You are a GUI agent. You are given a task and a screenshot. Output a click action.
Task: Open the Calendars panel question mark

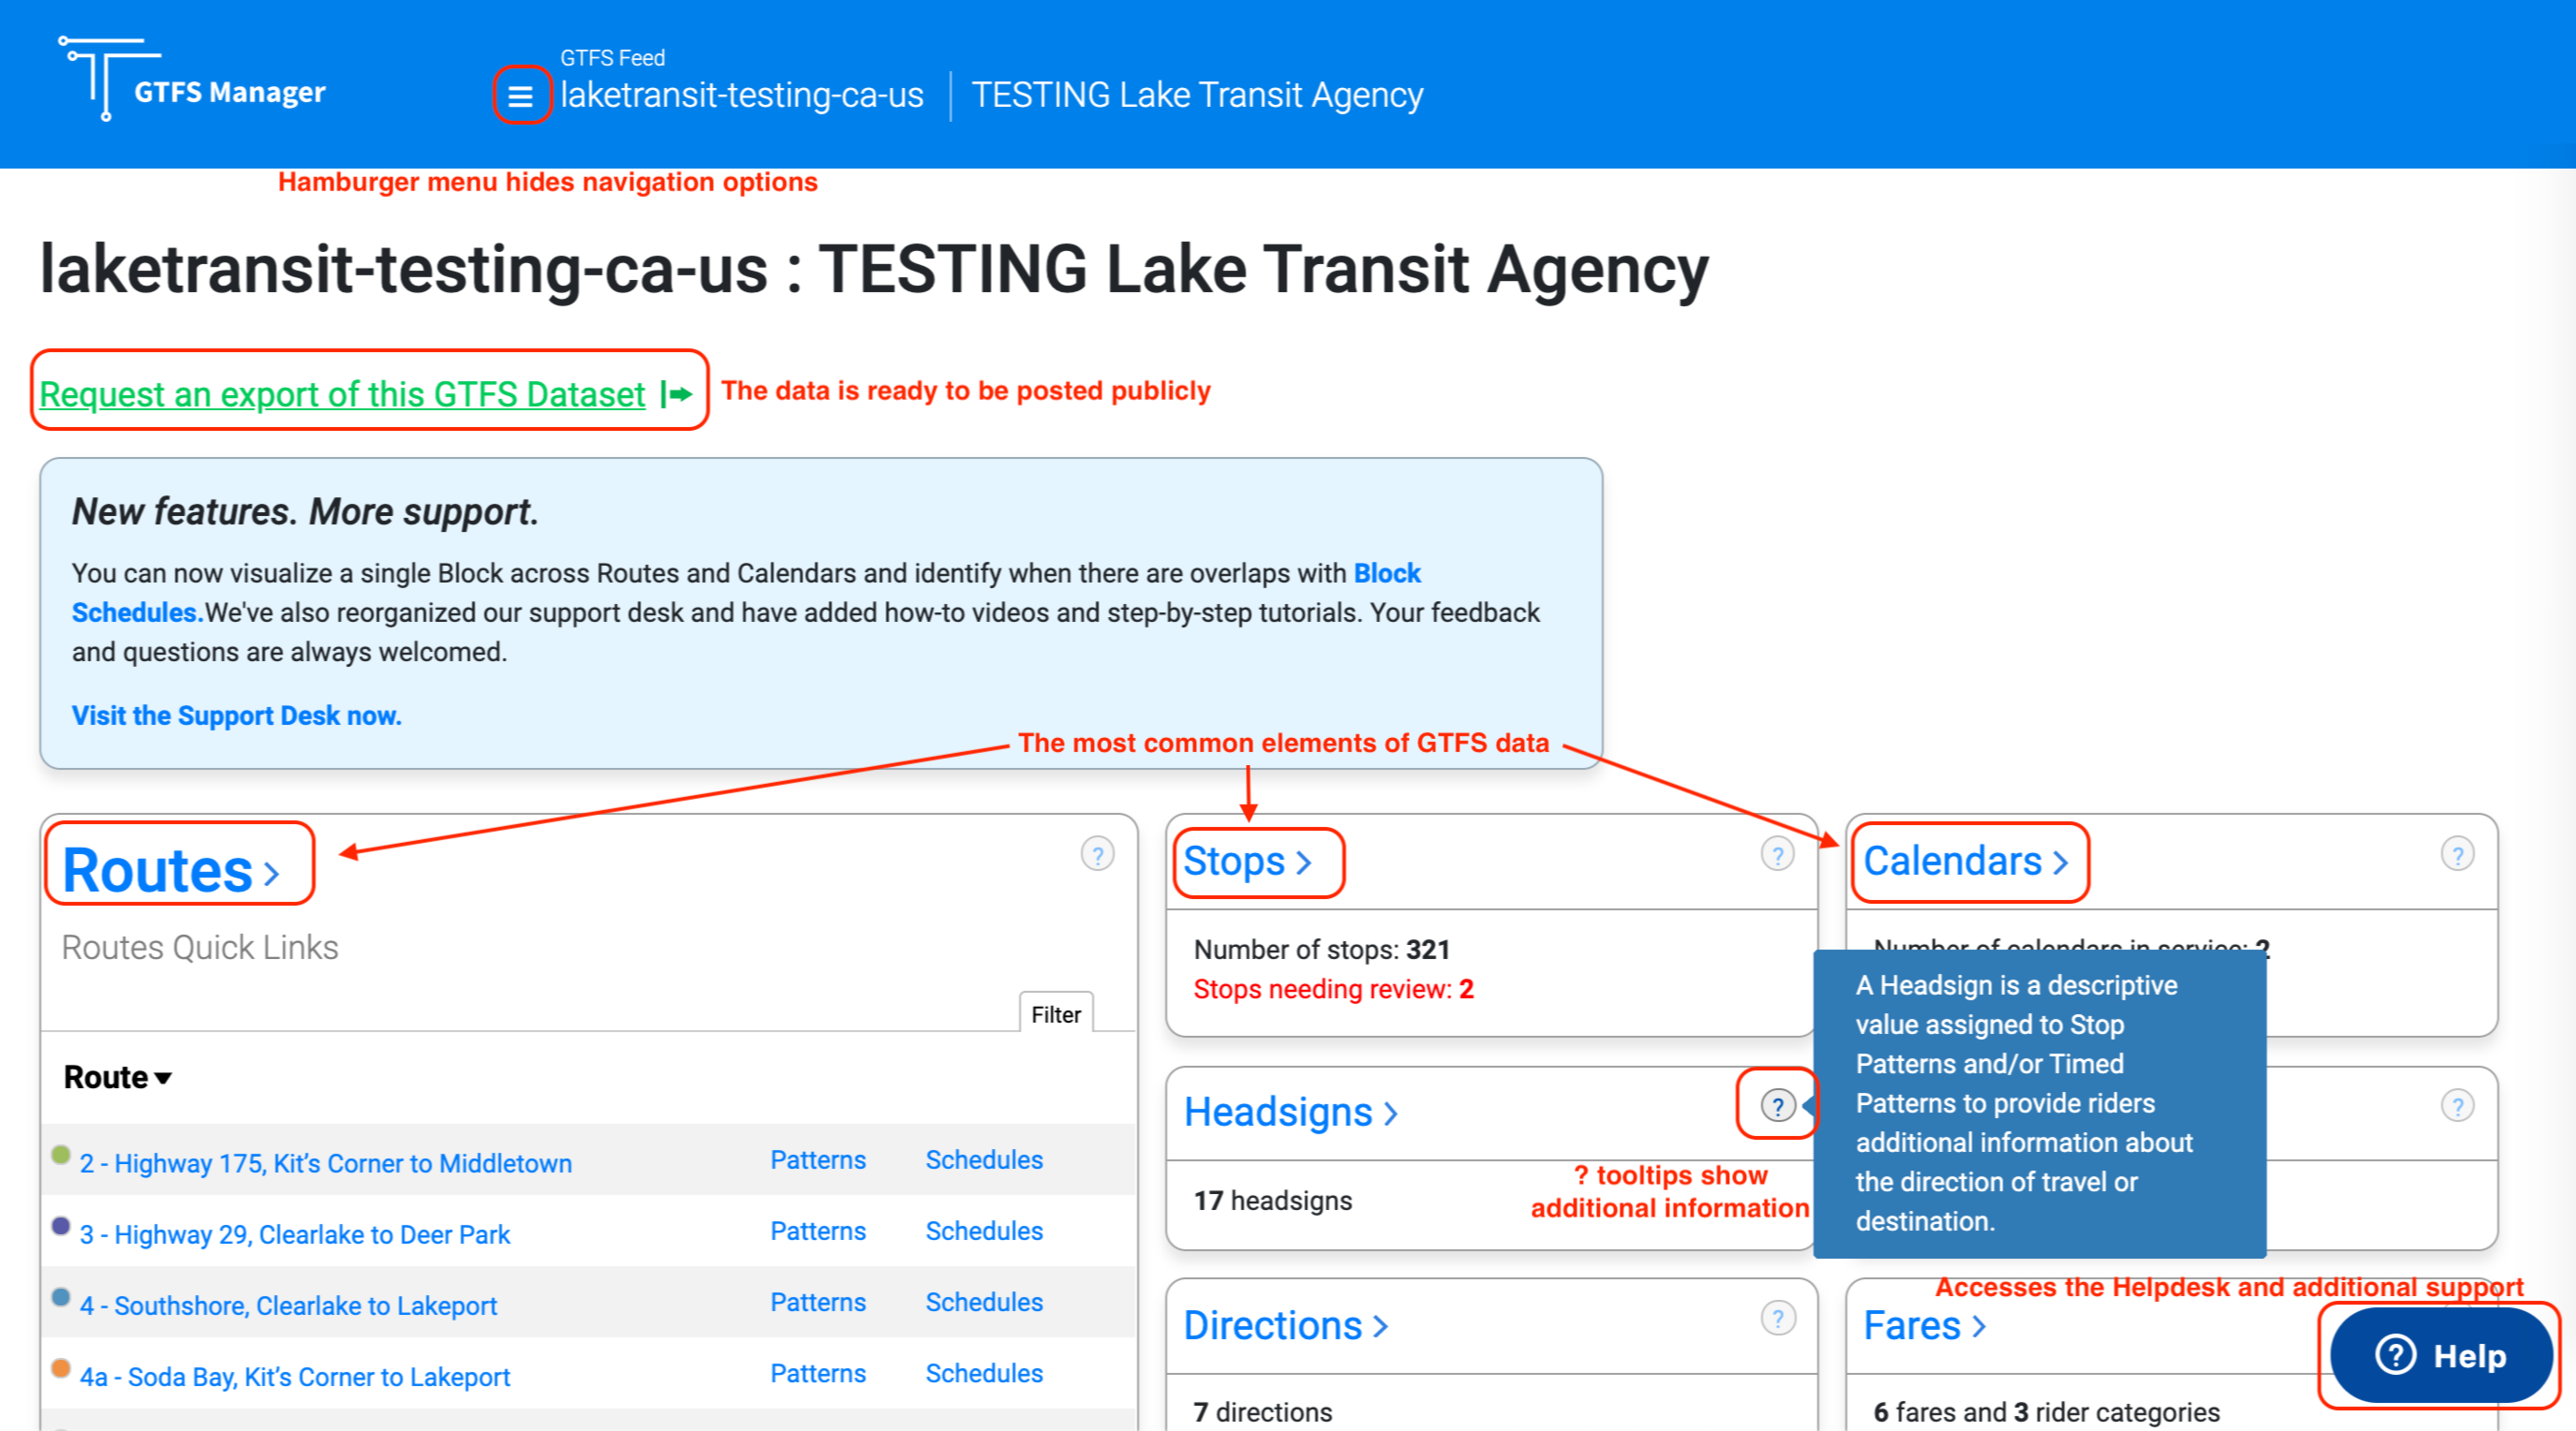tap(2457, 854)
